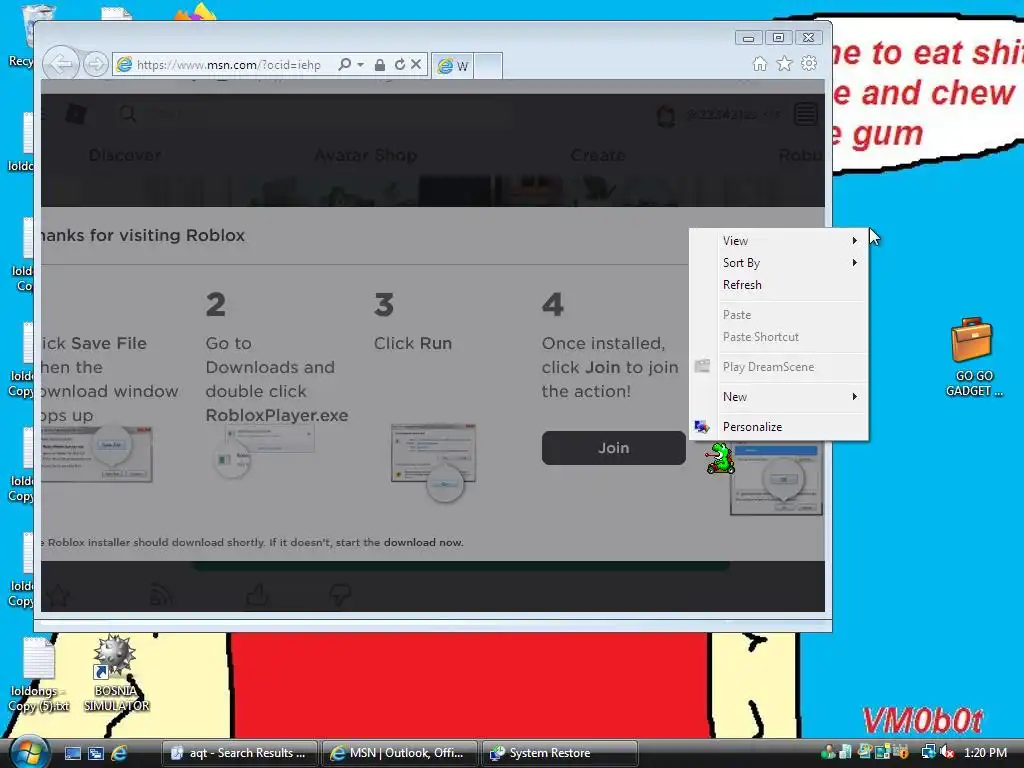Select loldongs - Copy (5).txt desktop file
Screen dimensions: 1024x768
[39, 675]
